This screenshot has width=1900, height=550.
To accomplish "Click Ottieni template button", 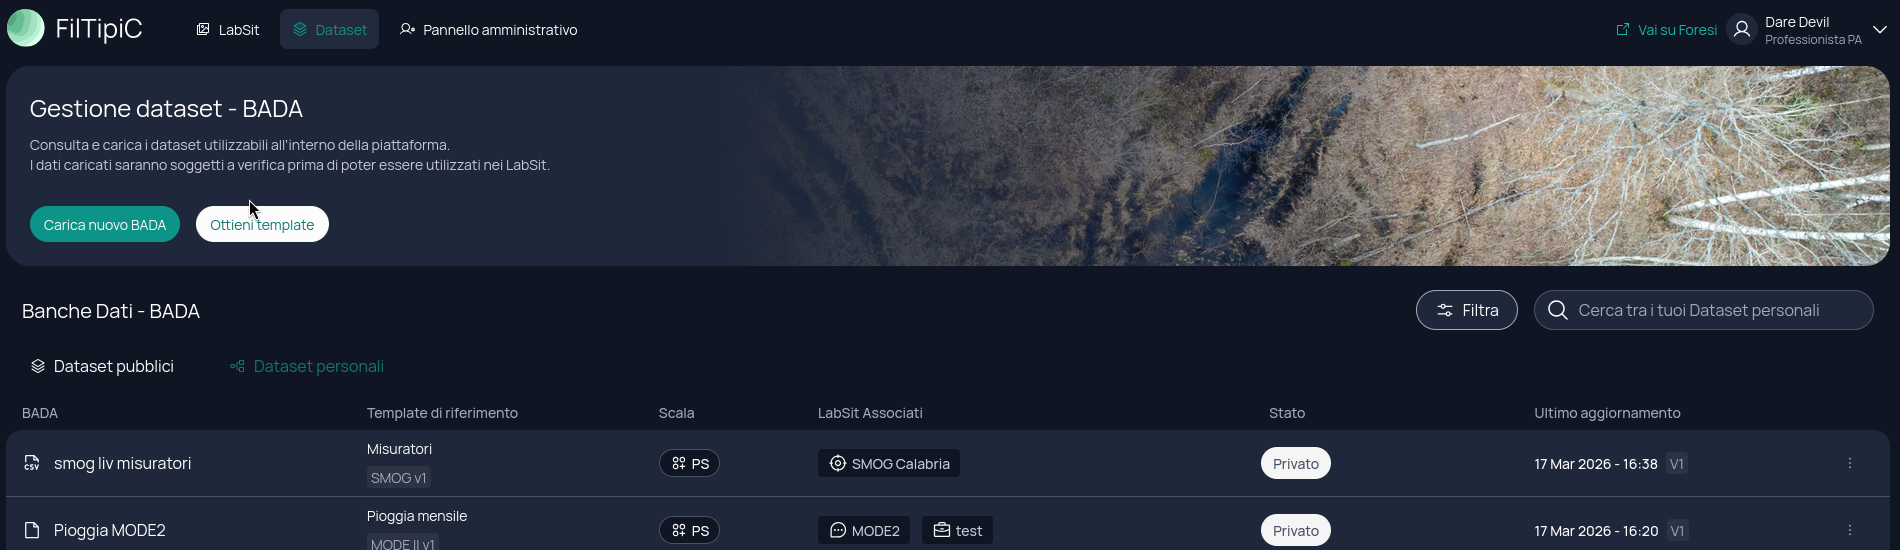I will [x=262, y=224].
